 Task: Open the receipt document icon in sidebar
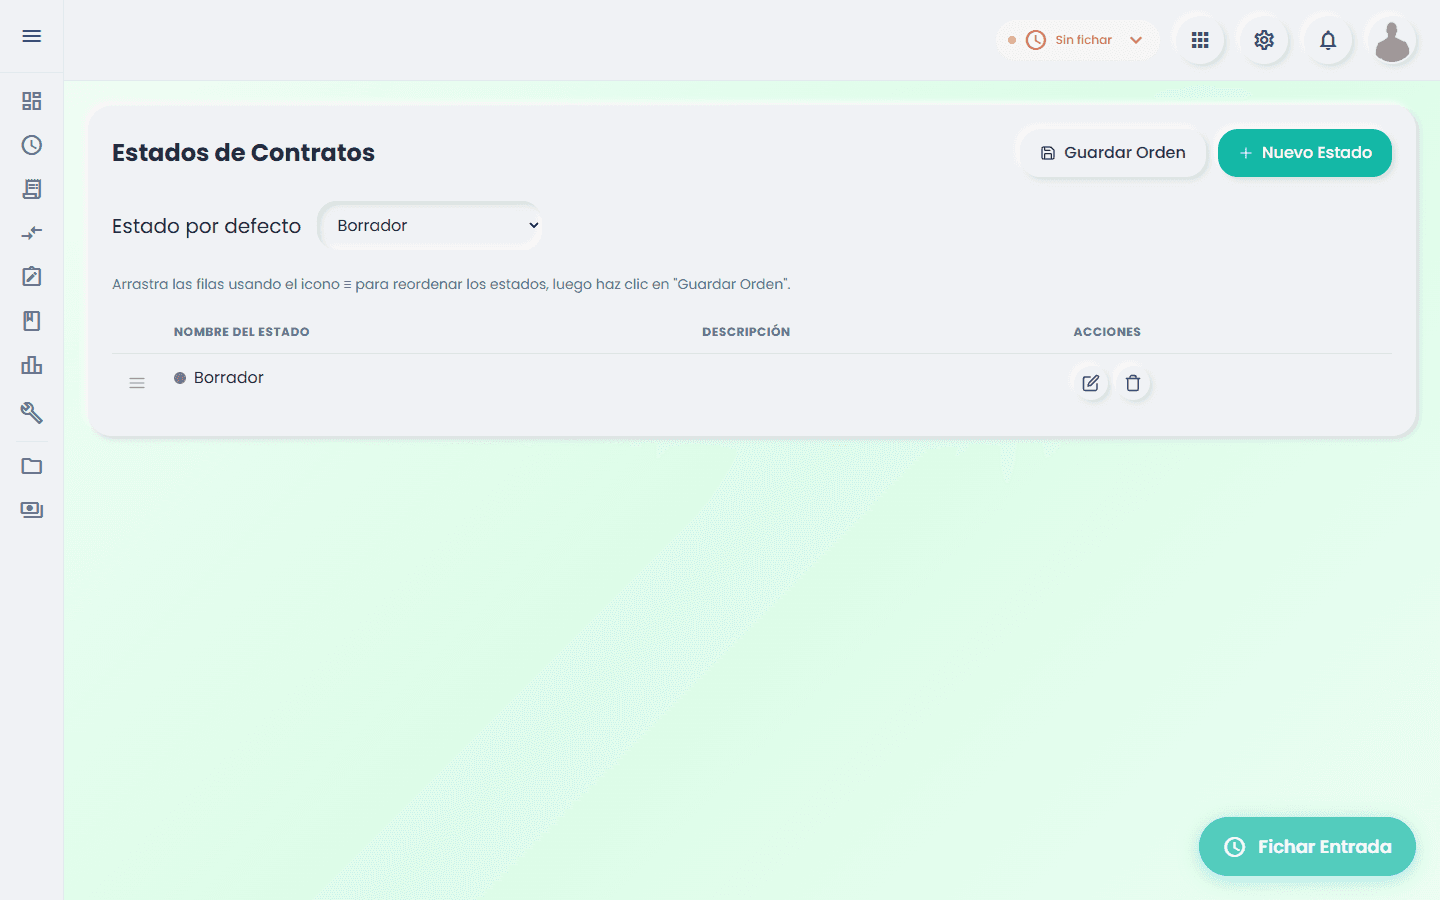32,189
